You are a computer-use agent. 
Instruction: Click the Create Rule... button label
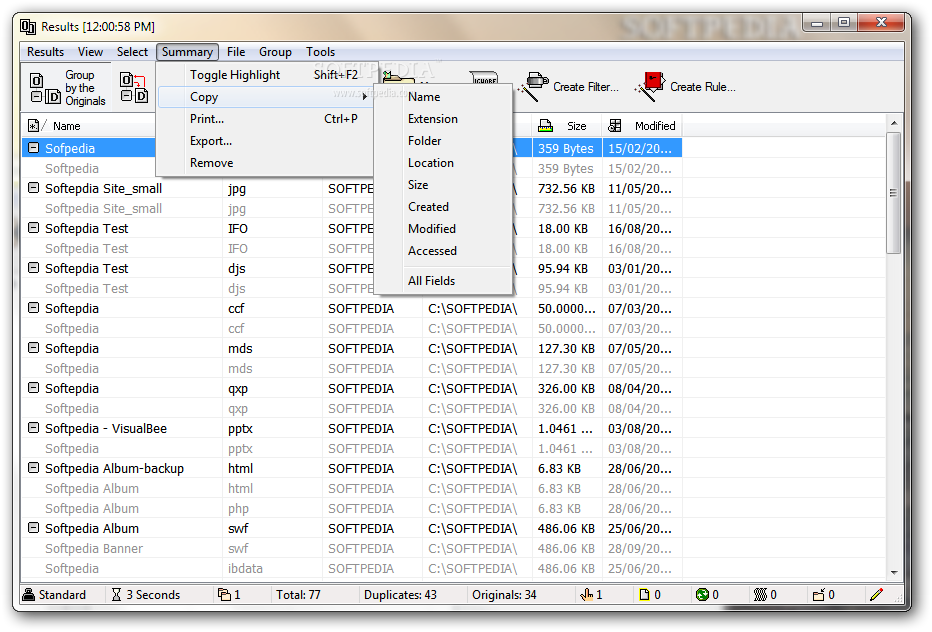[703, 87]
